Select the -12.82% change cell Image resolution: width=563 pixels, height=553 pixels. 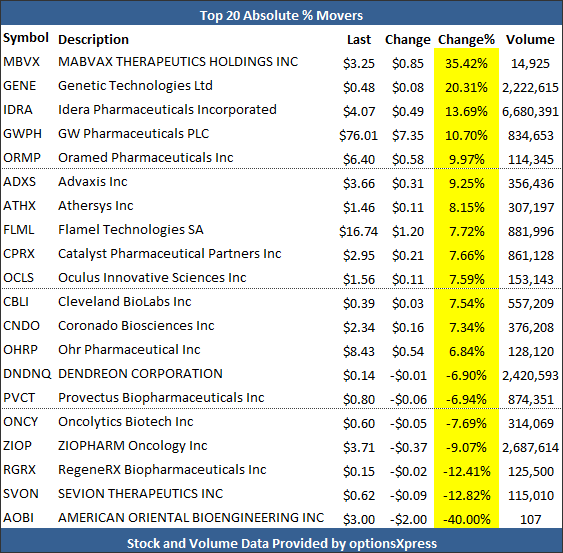pyautogui.click(x=466, y=496)
